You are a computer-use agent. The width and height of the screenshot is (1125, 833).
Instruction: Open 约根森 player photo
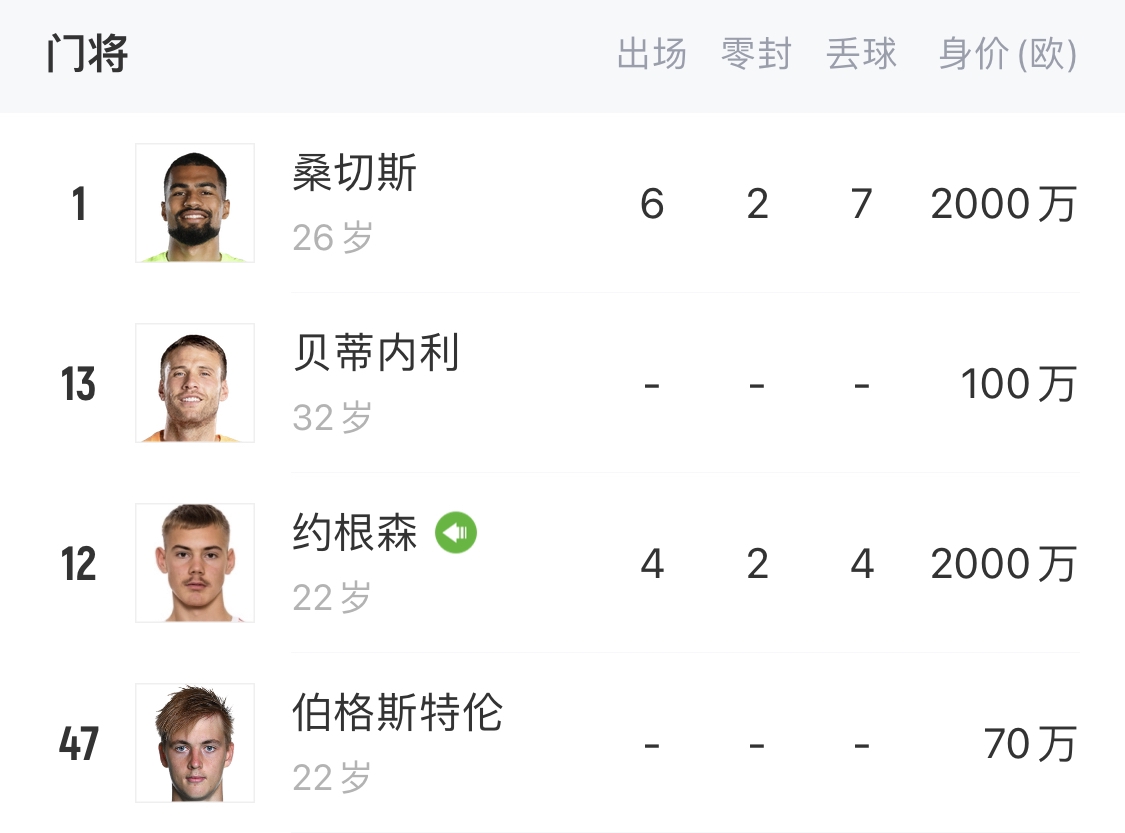click(195, 563)
